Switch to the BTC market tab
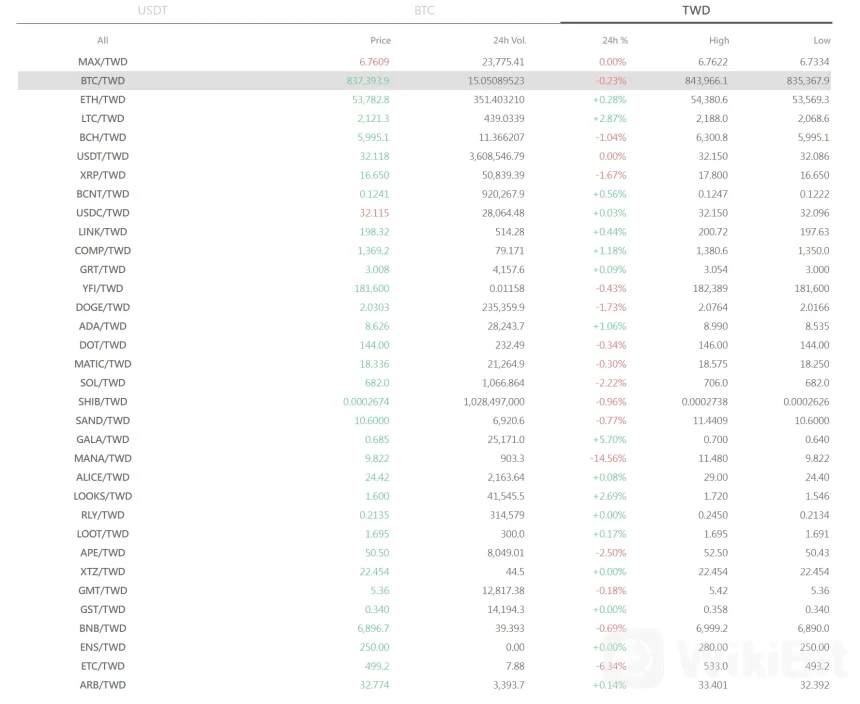 pyautogui.click(x=424, y=11)
